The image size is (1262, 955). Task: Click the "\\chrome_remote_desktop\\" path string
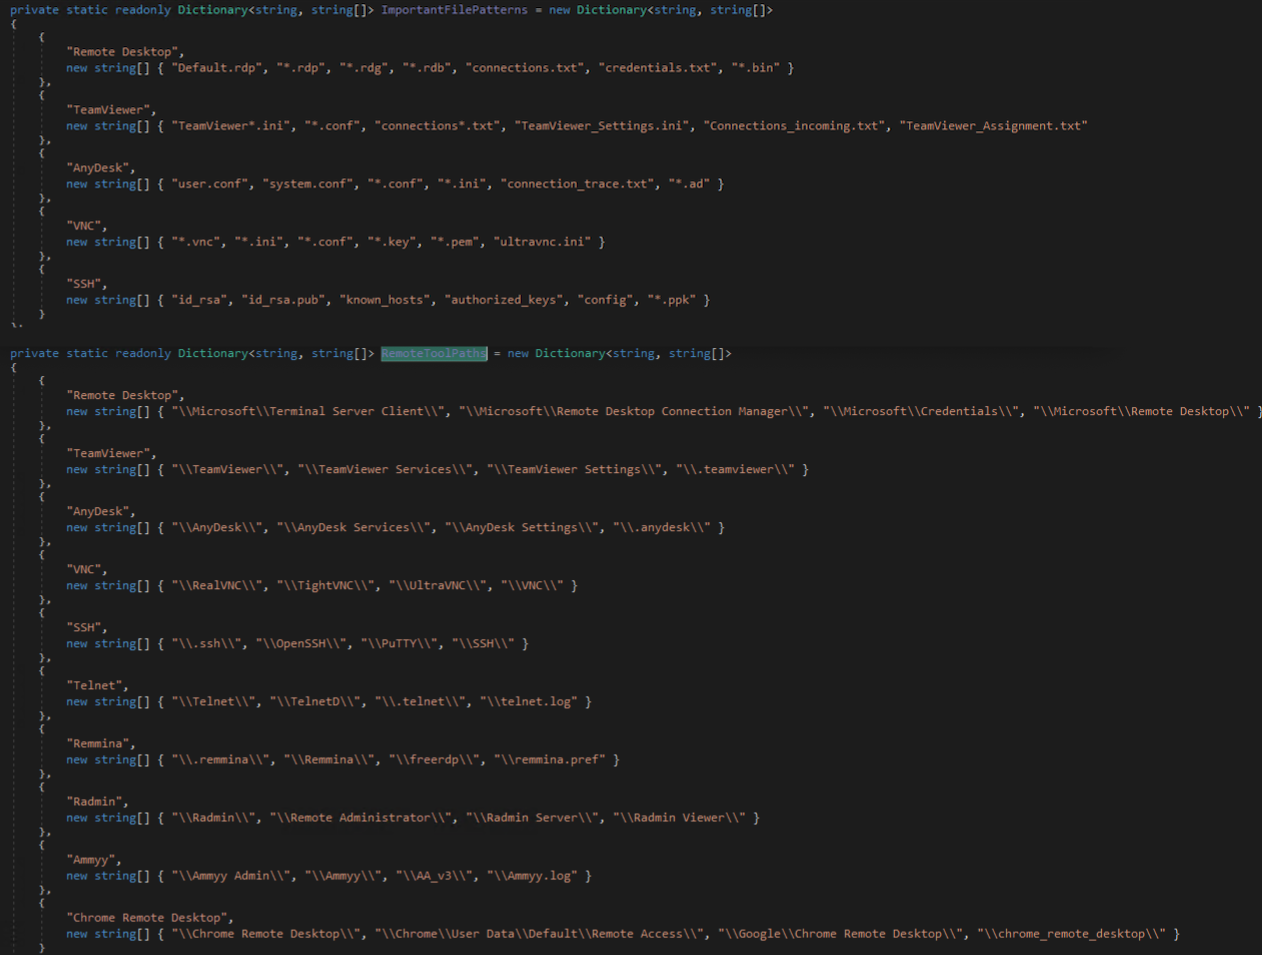point(1071,934)
